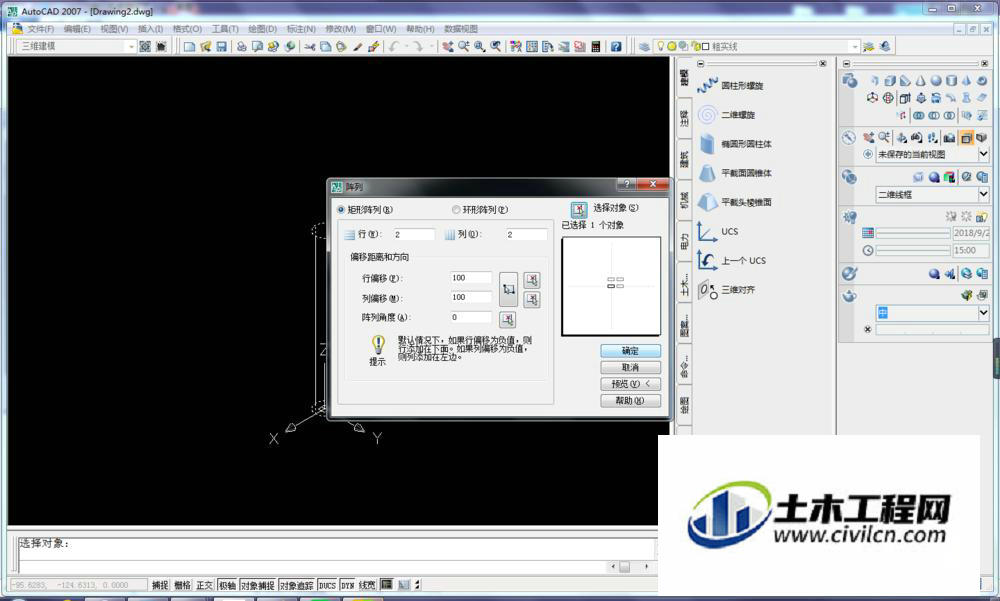The image size is (1000, 601).
Task: Click the Rows (行) input field
Action: [414, 235]
